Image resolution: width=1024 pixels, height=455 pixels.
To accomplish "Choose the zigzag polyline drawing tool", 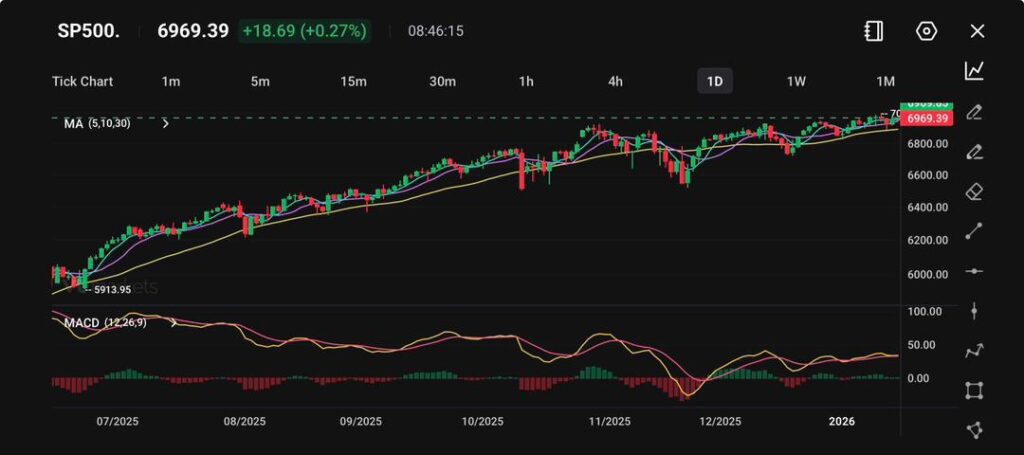I will [974, 351].
